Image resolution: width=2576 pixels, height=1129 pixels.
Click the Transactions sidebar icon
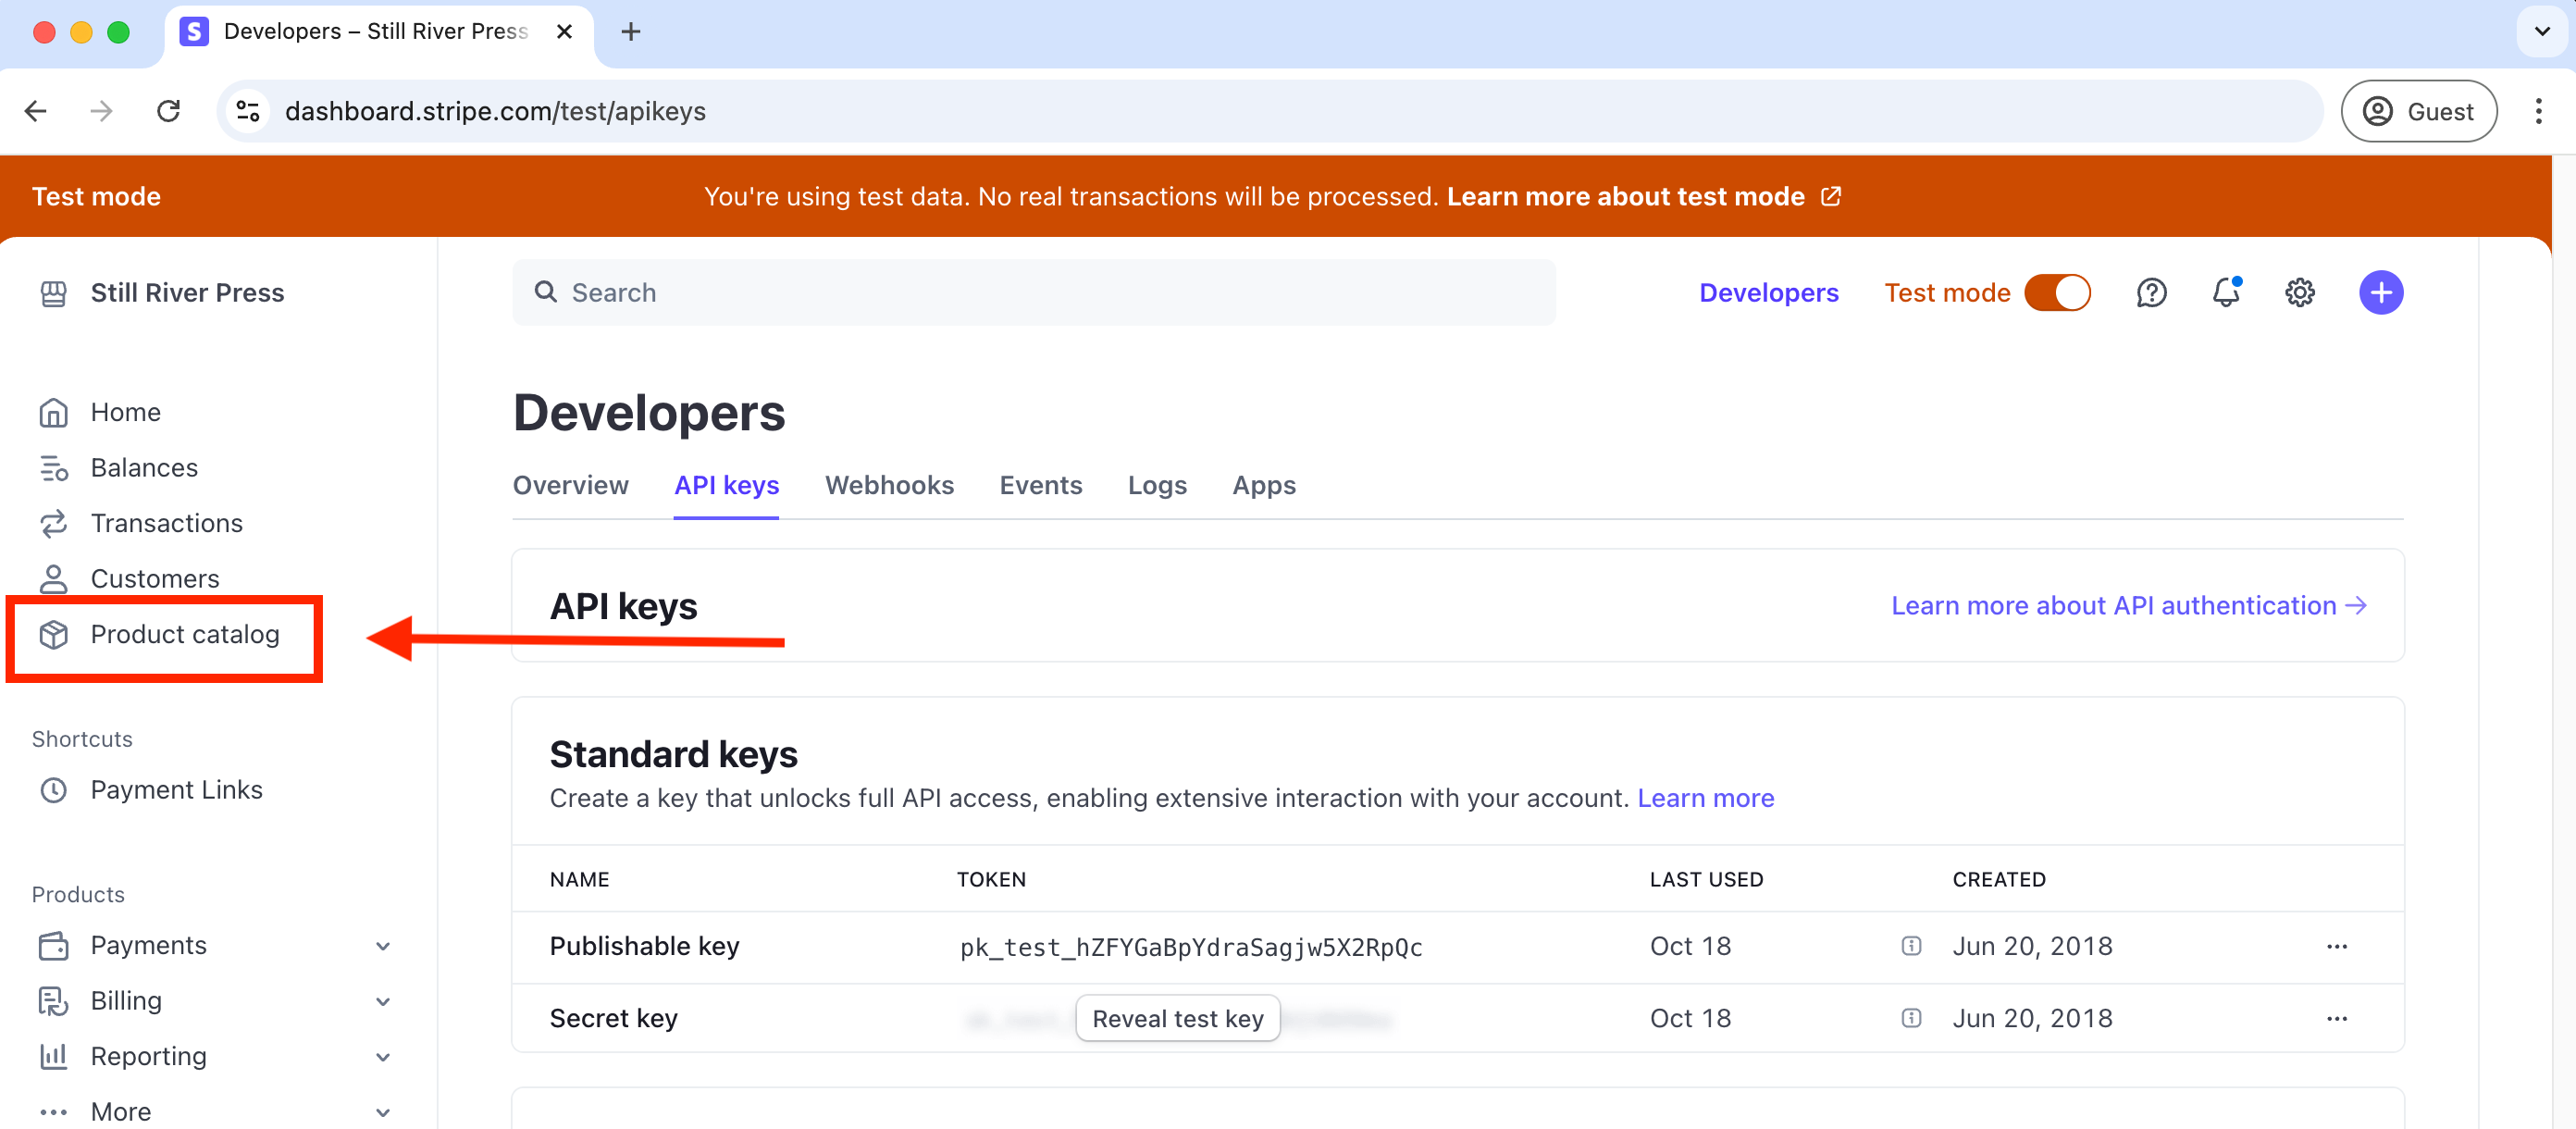click(55, 523)
